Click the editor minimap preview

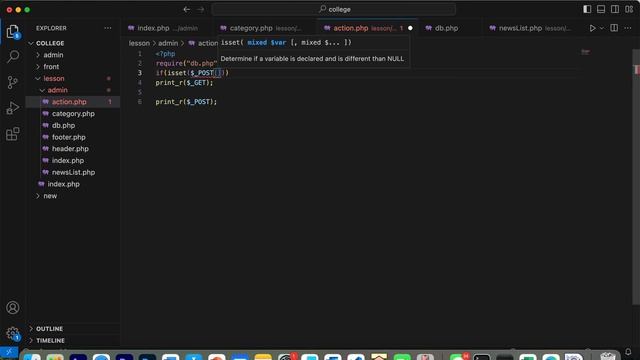coord(585,52)
